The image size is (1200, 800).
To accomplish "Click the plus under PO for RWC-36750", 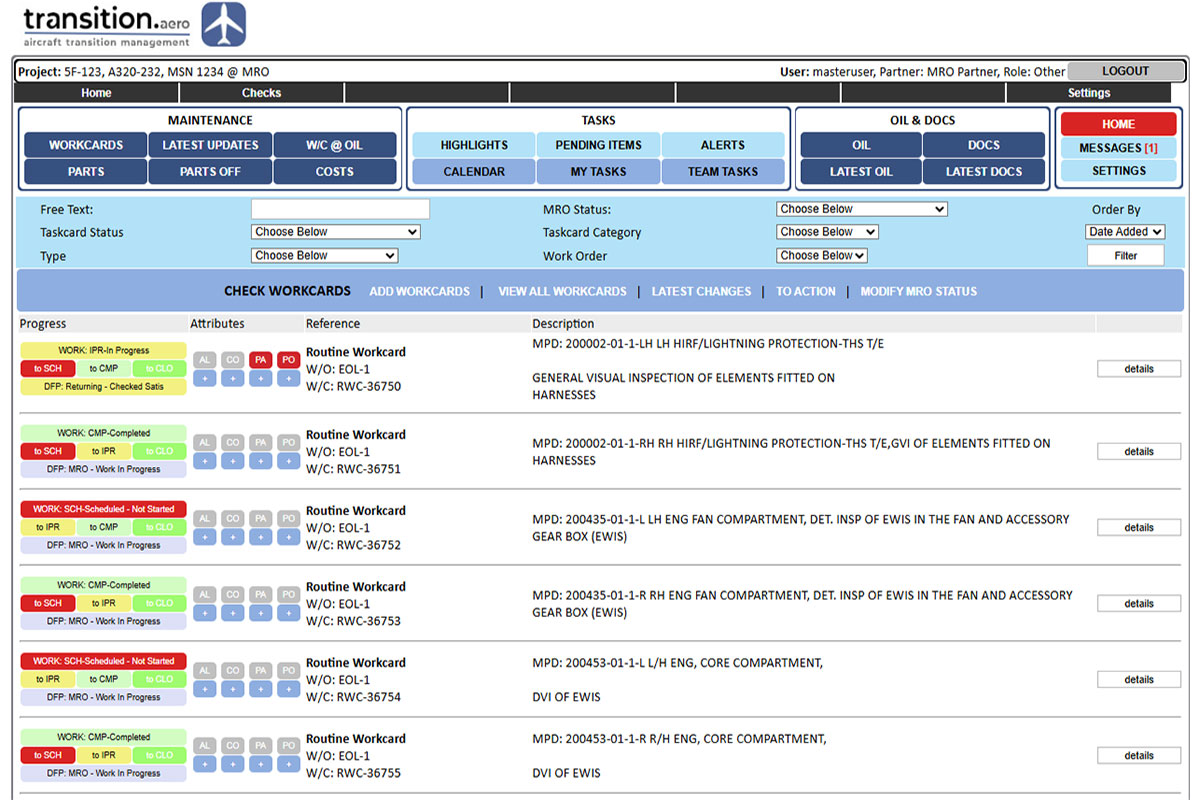I will pyautogui.click(x=288, y=378).
